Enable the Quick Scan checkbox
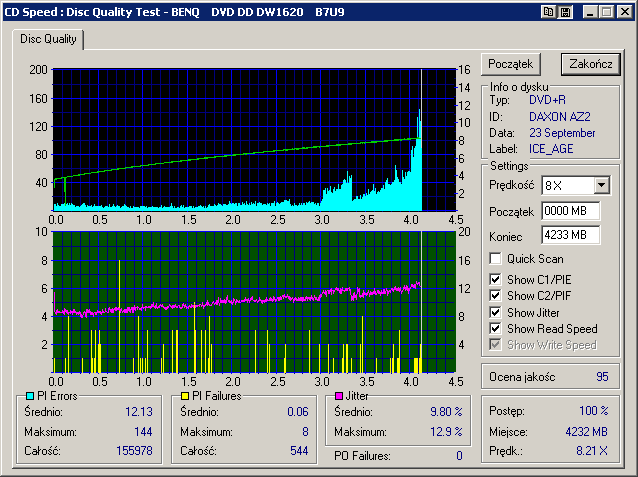 coord(495,258)
